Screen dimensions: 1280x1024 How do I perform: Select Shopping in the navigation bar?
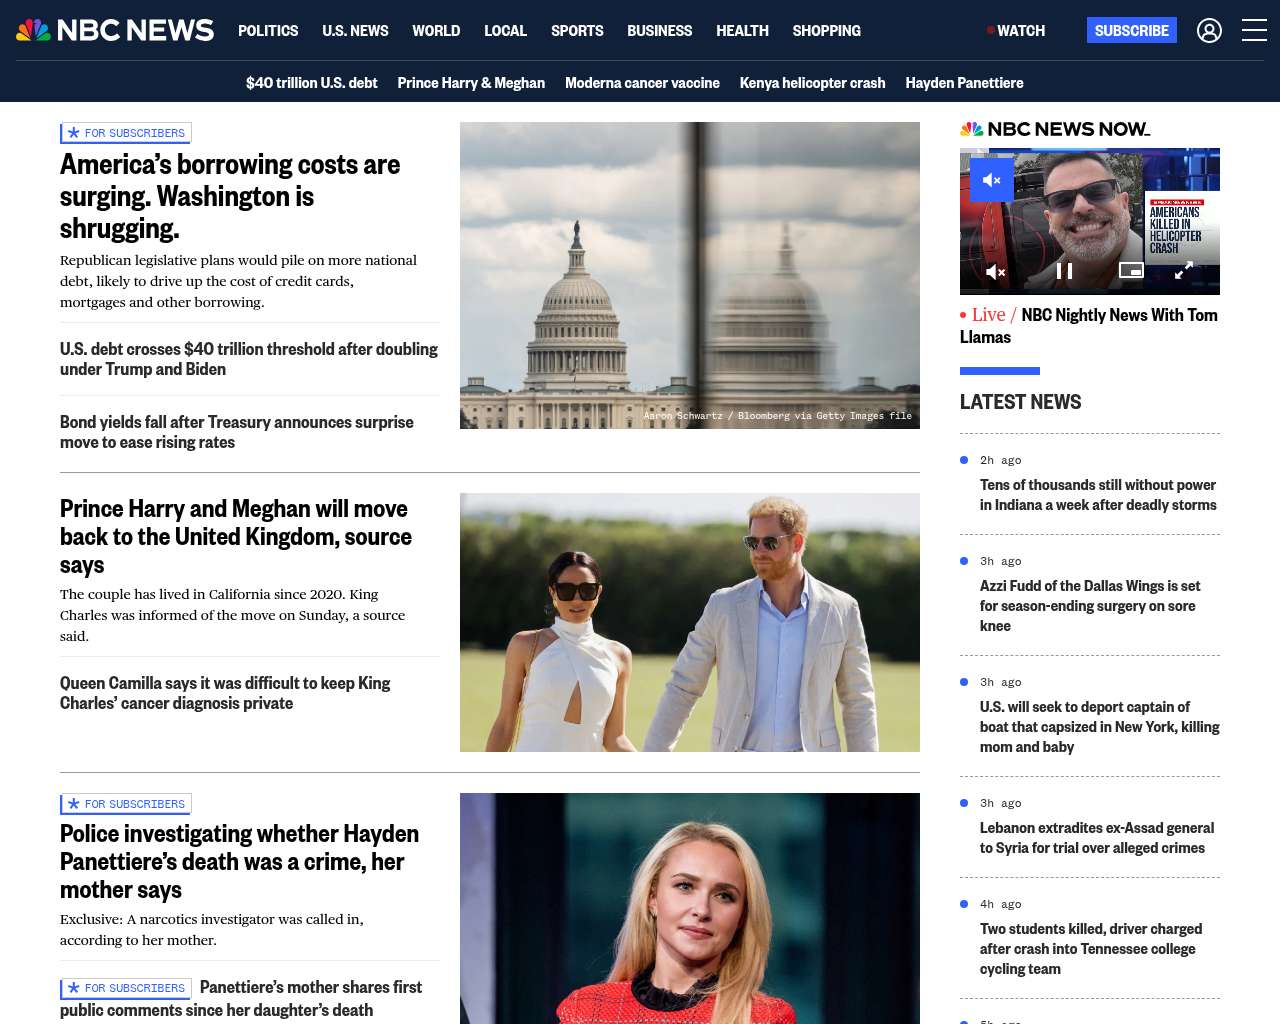point(826,31)
